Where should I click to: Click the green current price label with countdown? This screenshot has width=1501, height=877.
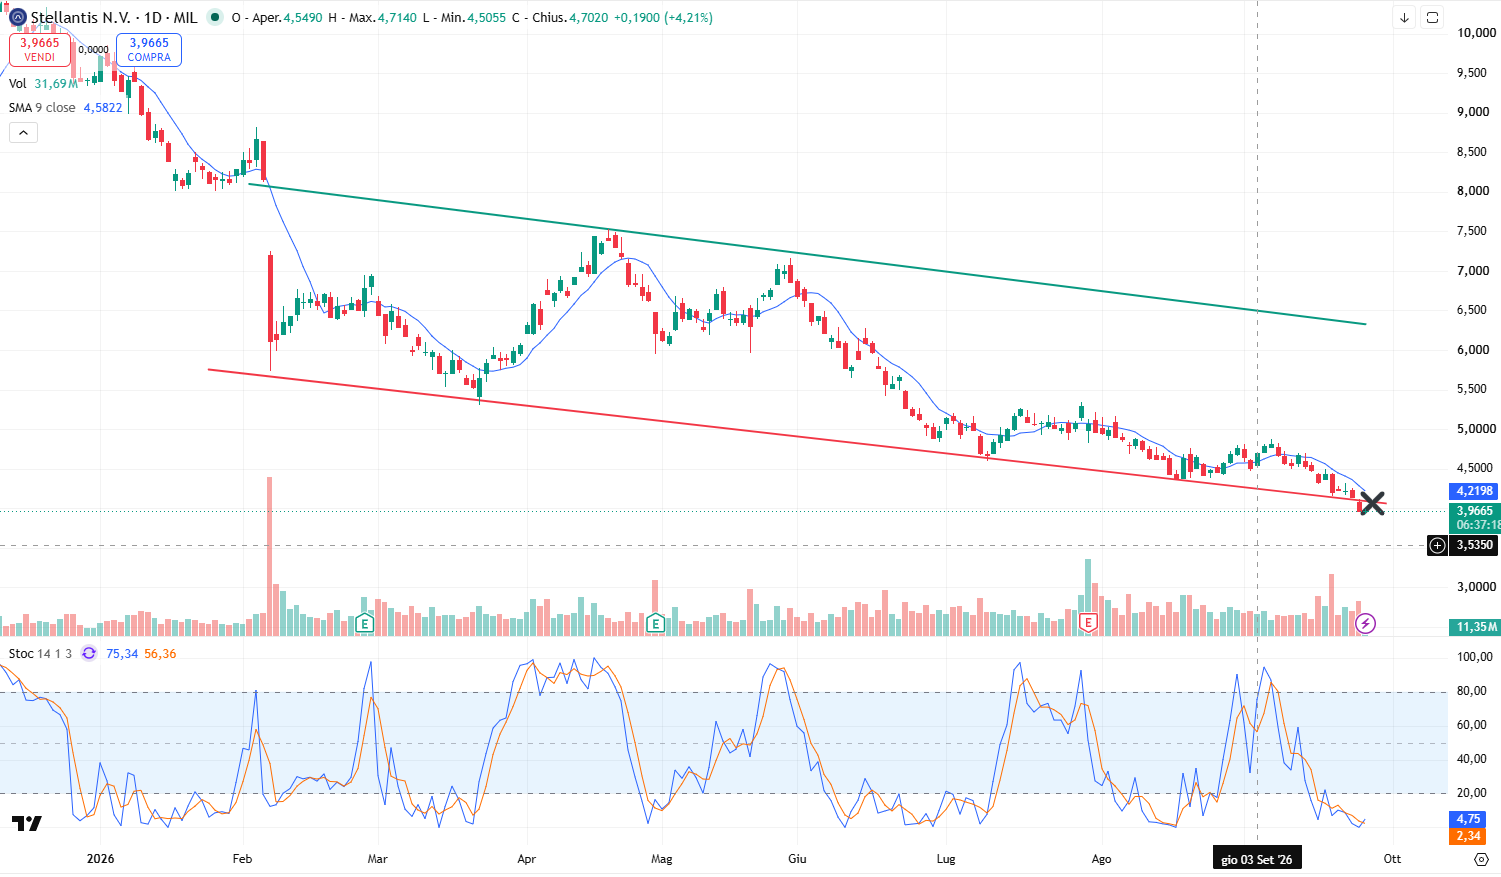click(x=1474, y=518)
